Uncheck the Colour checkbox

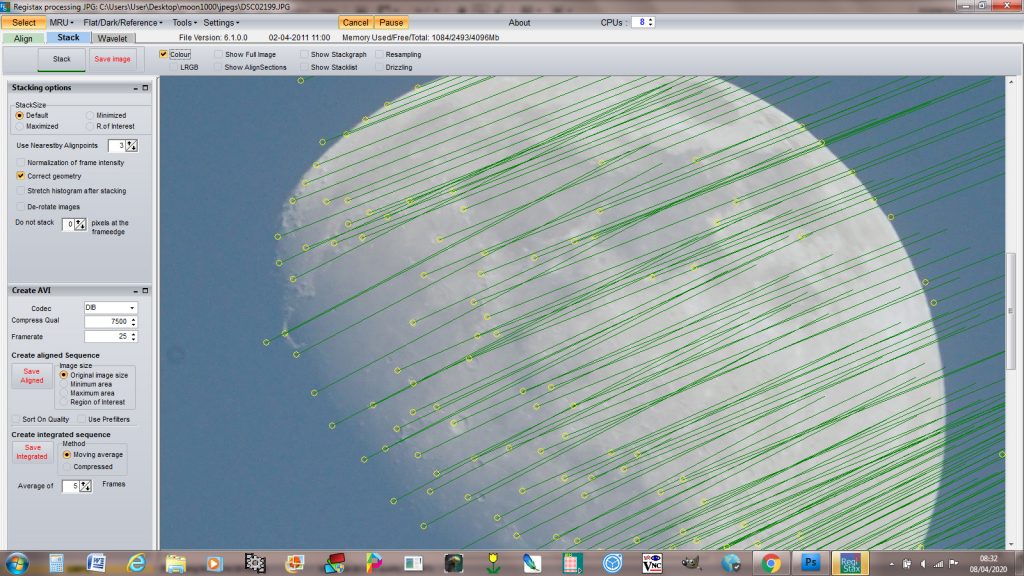(163, 54)
